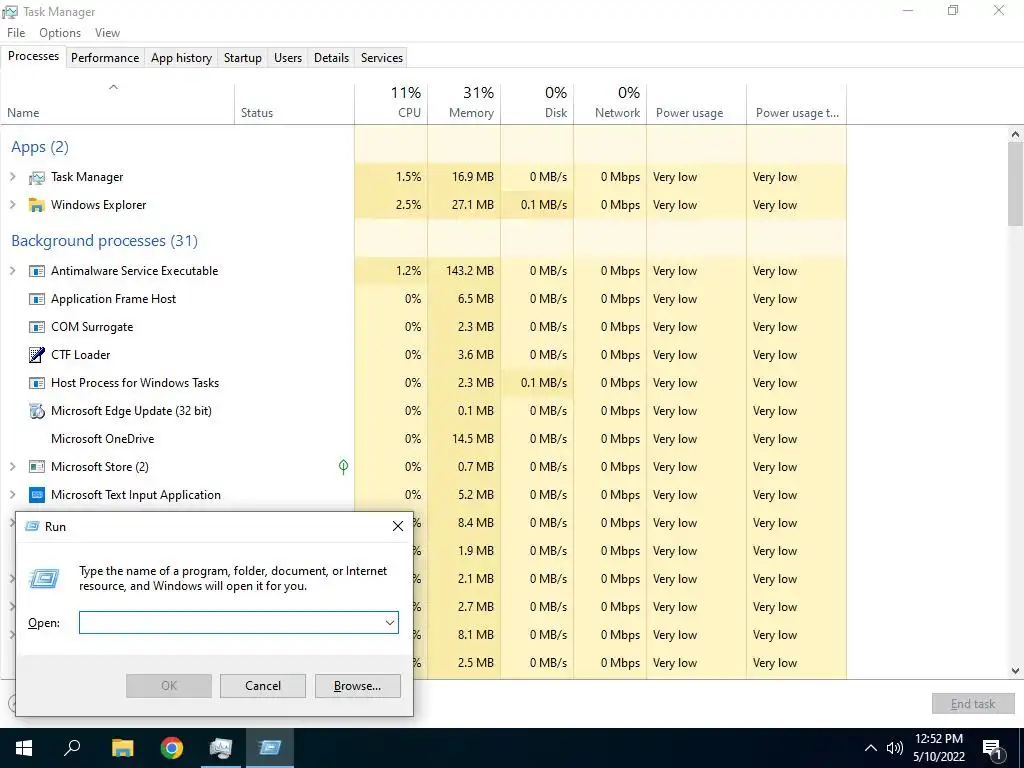Select the Microsoft OneDrive row
The height and width of the screenshot is (768, 1024).
423,439
